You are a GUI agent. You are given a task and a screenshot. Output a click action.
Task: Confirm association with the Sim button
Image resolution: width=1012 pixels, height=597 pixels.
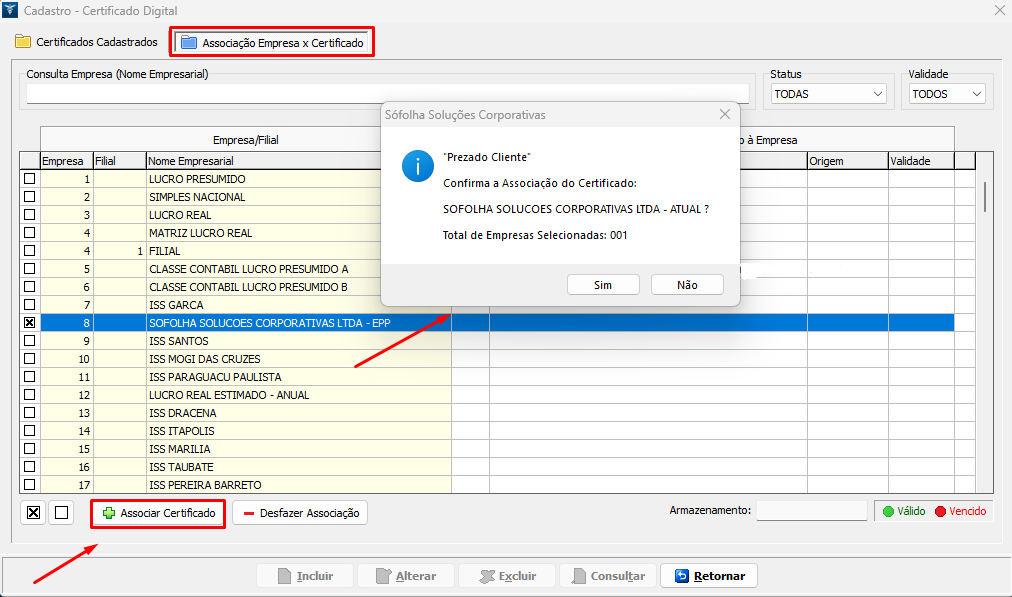click(x=602, y=285)
